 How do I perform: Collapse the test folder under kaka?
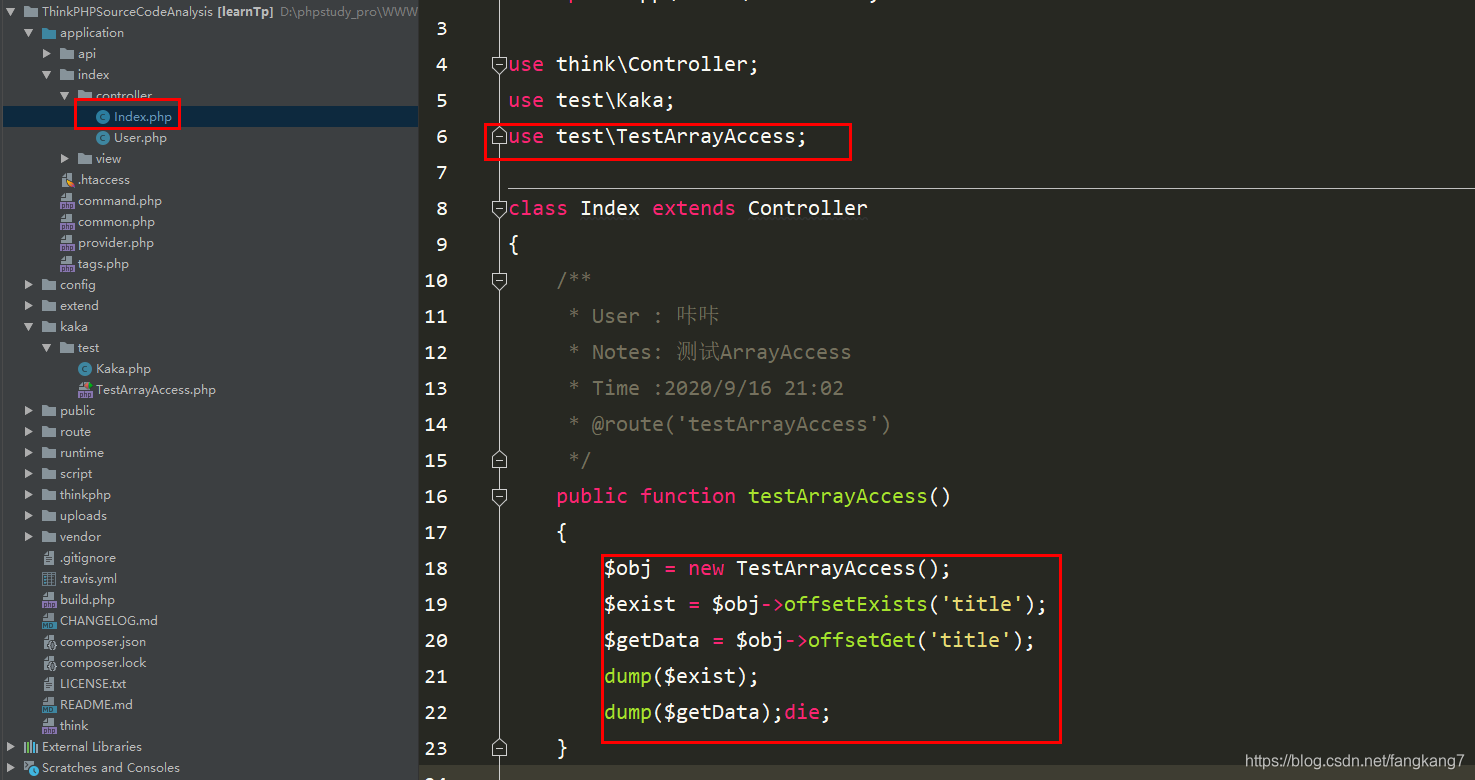click(47, 348)
